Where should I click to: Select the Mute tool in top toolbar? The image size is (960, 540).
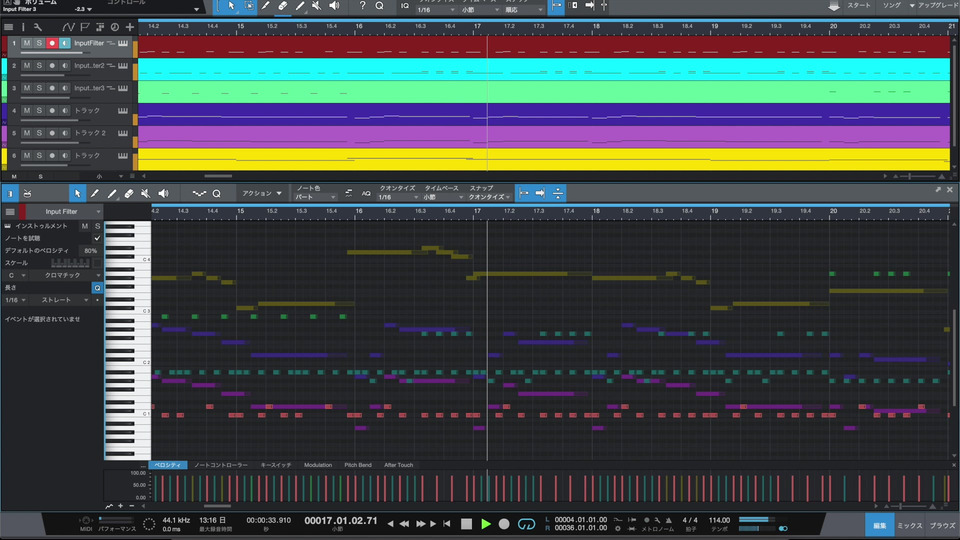(x=317, y=6)
